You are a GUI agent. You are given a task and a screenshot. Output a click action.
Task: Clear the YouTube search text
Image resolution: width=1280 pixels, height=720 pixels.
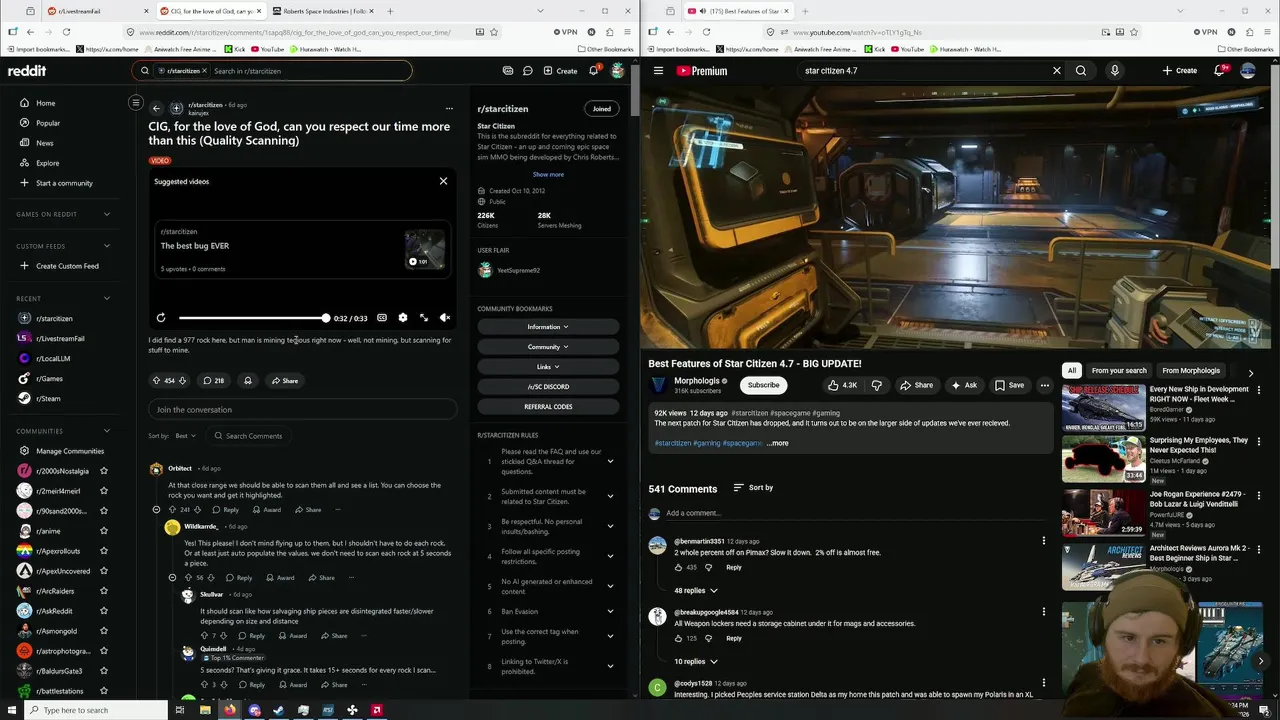(x=1056, y=71)
